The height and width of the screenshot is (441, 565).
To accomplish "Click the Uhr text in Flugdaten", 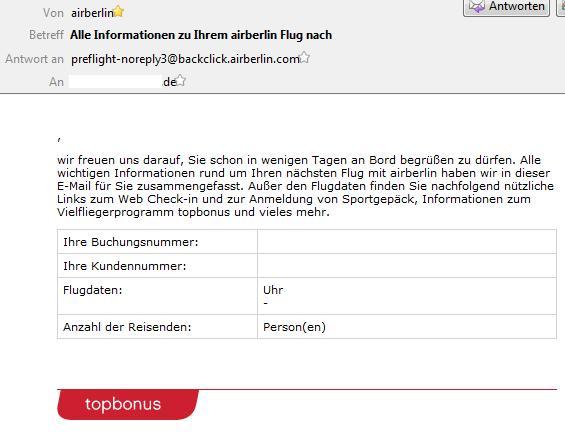I will [273, 290].
